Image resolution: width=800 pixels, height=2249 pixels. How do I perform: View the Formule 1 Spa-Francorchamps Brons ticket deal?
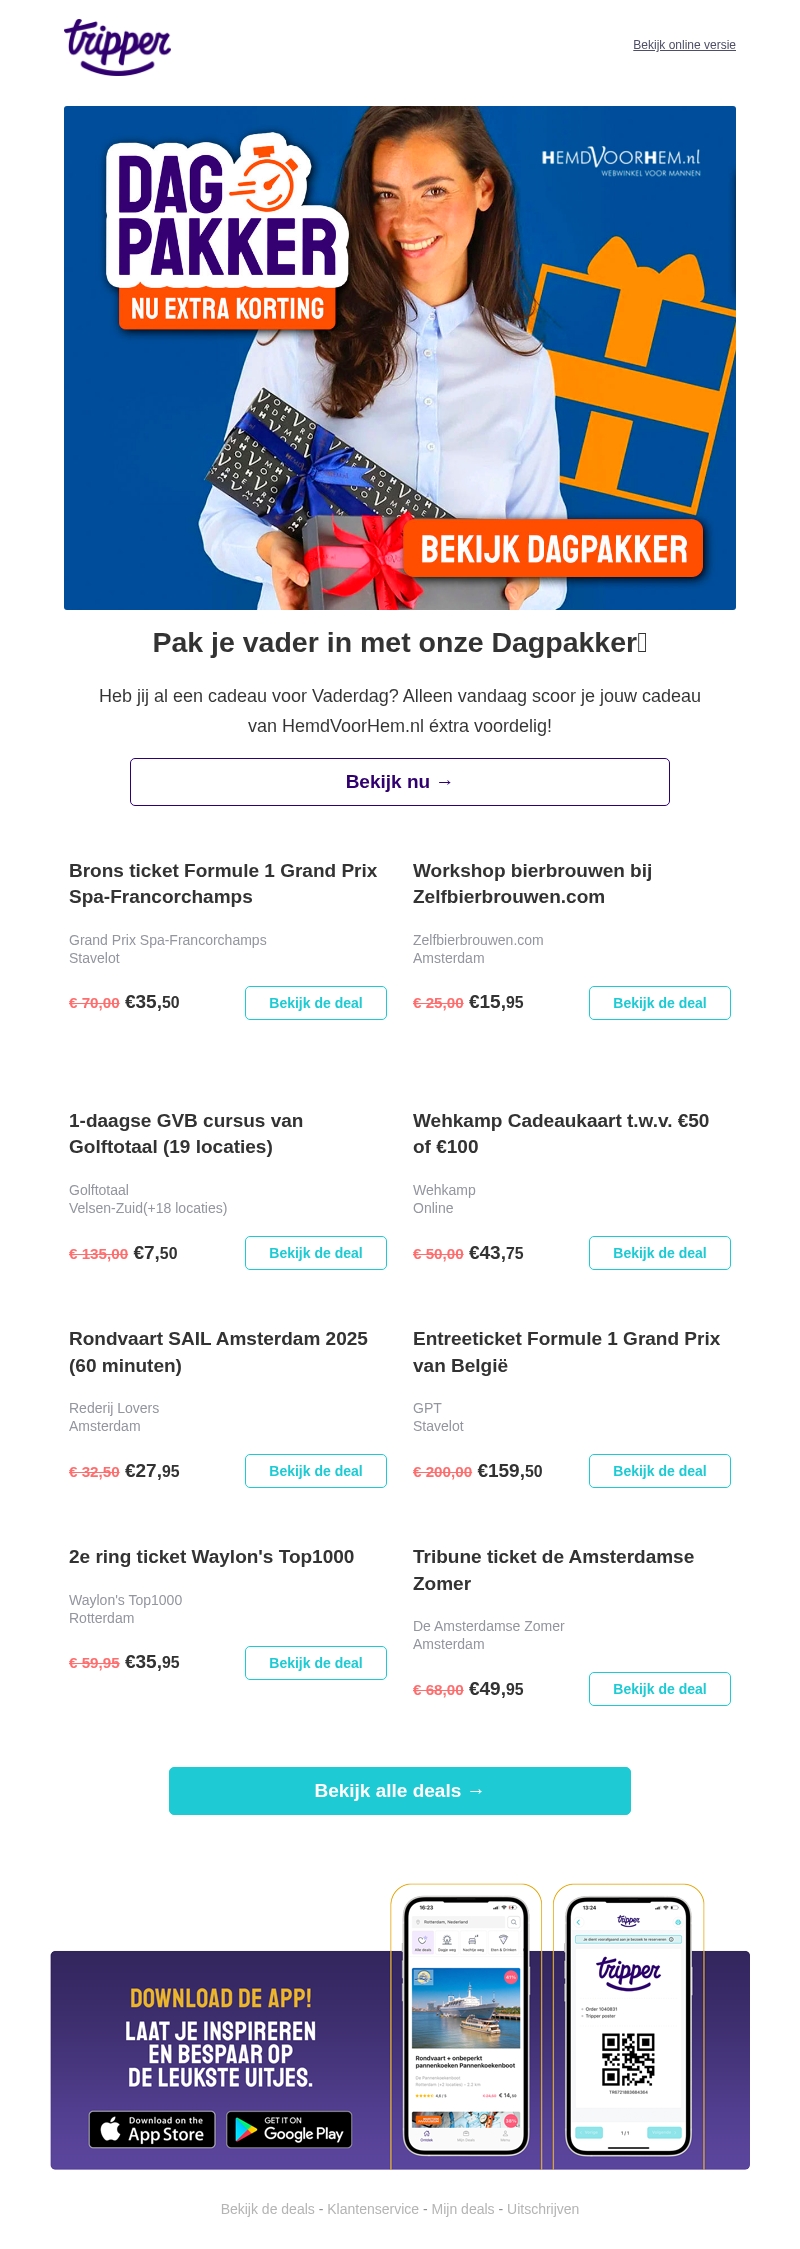pyautogui.click(x=315, y=1003)
